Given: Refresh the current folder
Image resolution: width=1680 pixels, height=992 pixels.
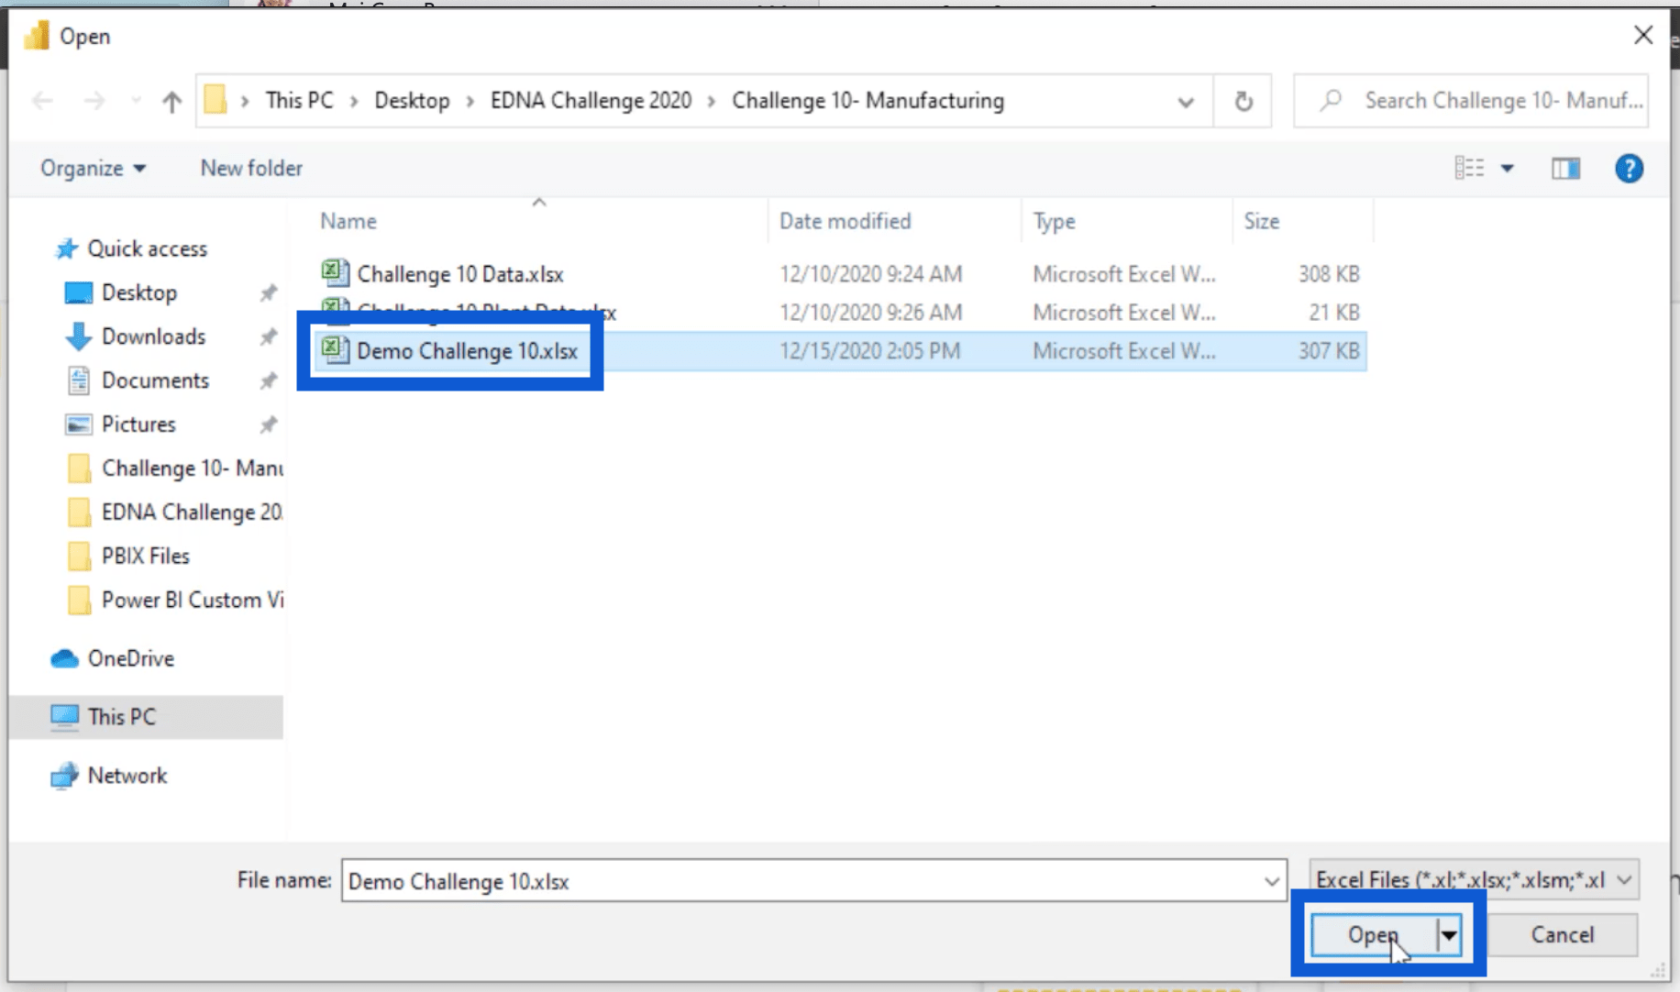Looking at the screenshot, I should (x=1243, y=101).
